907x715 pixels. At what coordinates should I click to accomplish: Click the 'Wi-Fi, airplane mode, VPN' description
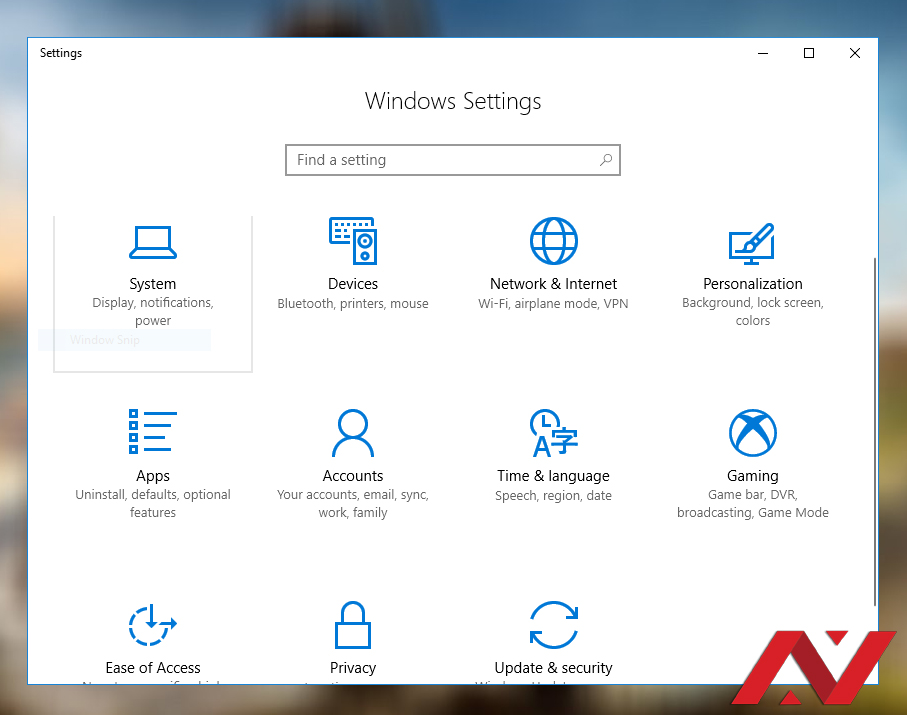coord(553,303)
